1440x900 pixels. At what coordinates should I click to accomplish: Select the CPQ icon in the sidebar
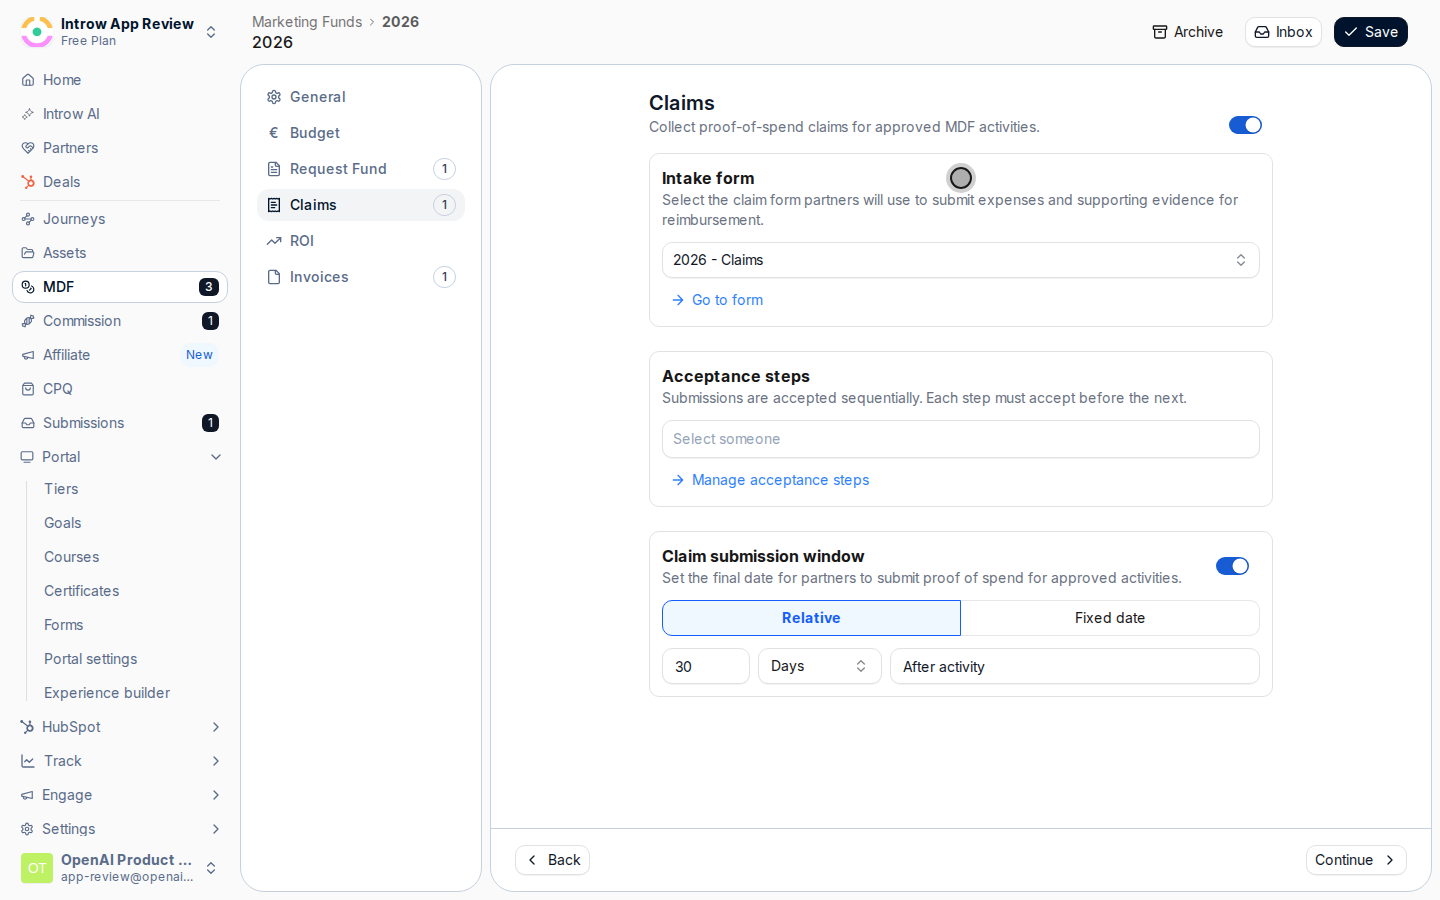click(28, 389)
